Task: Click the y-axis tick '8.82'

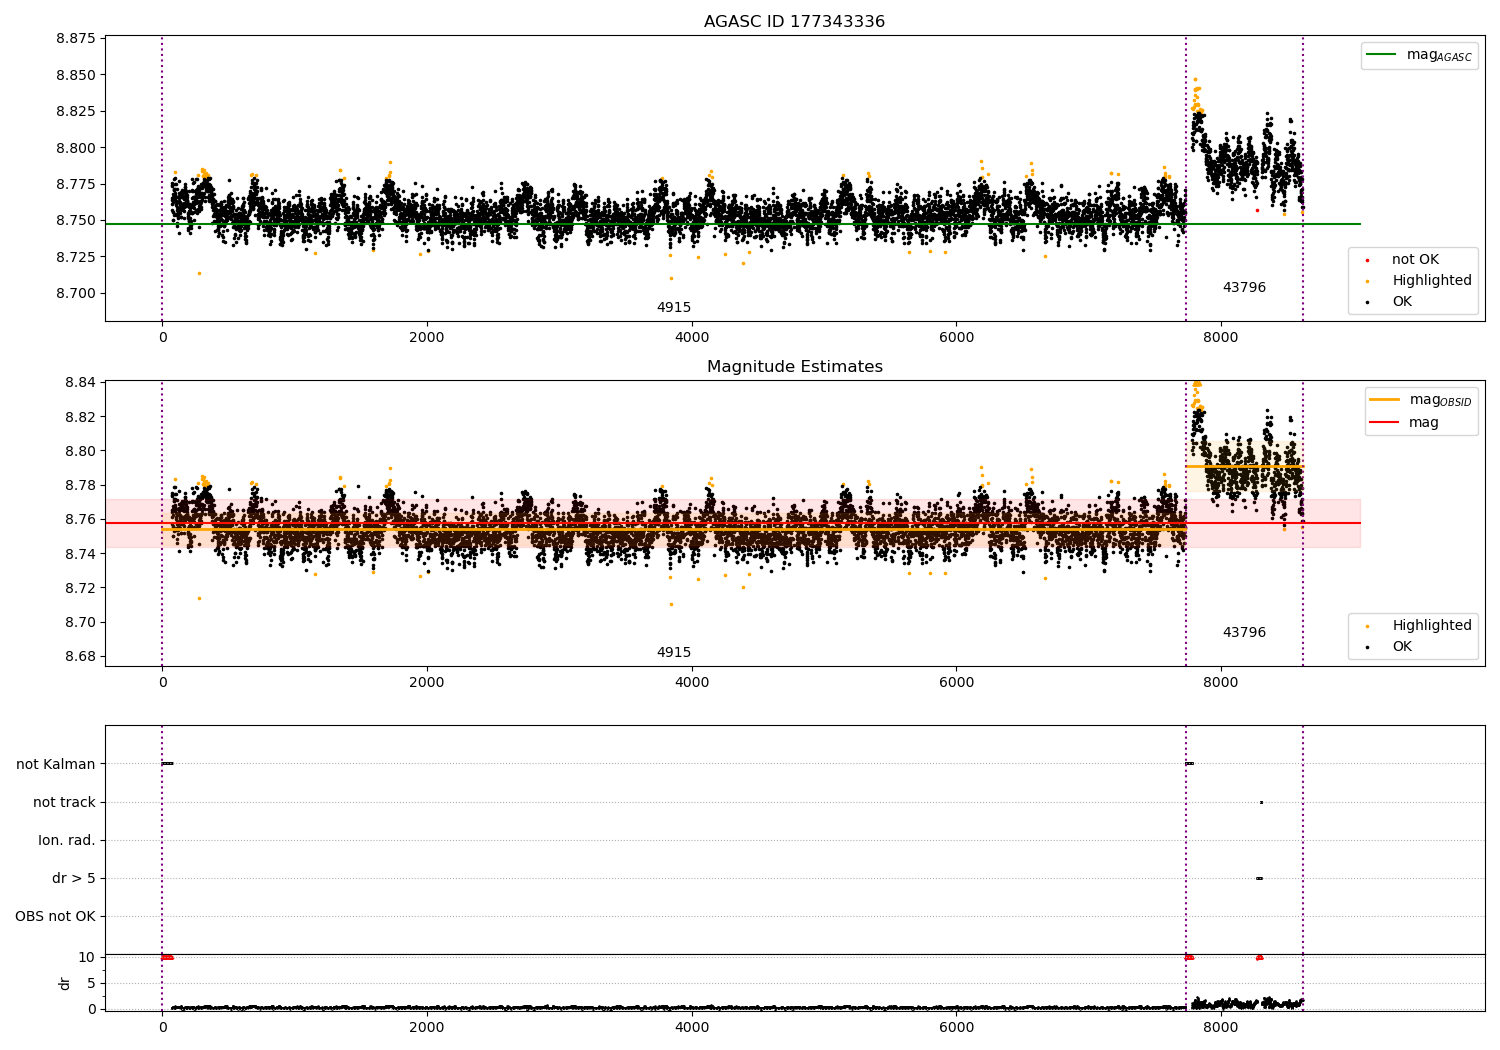Action: pyautogui.click(x=80, y=417)
